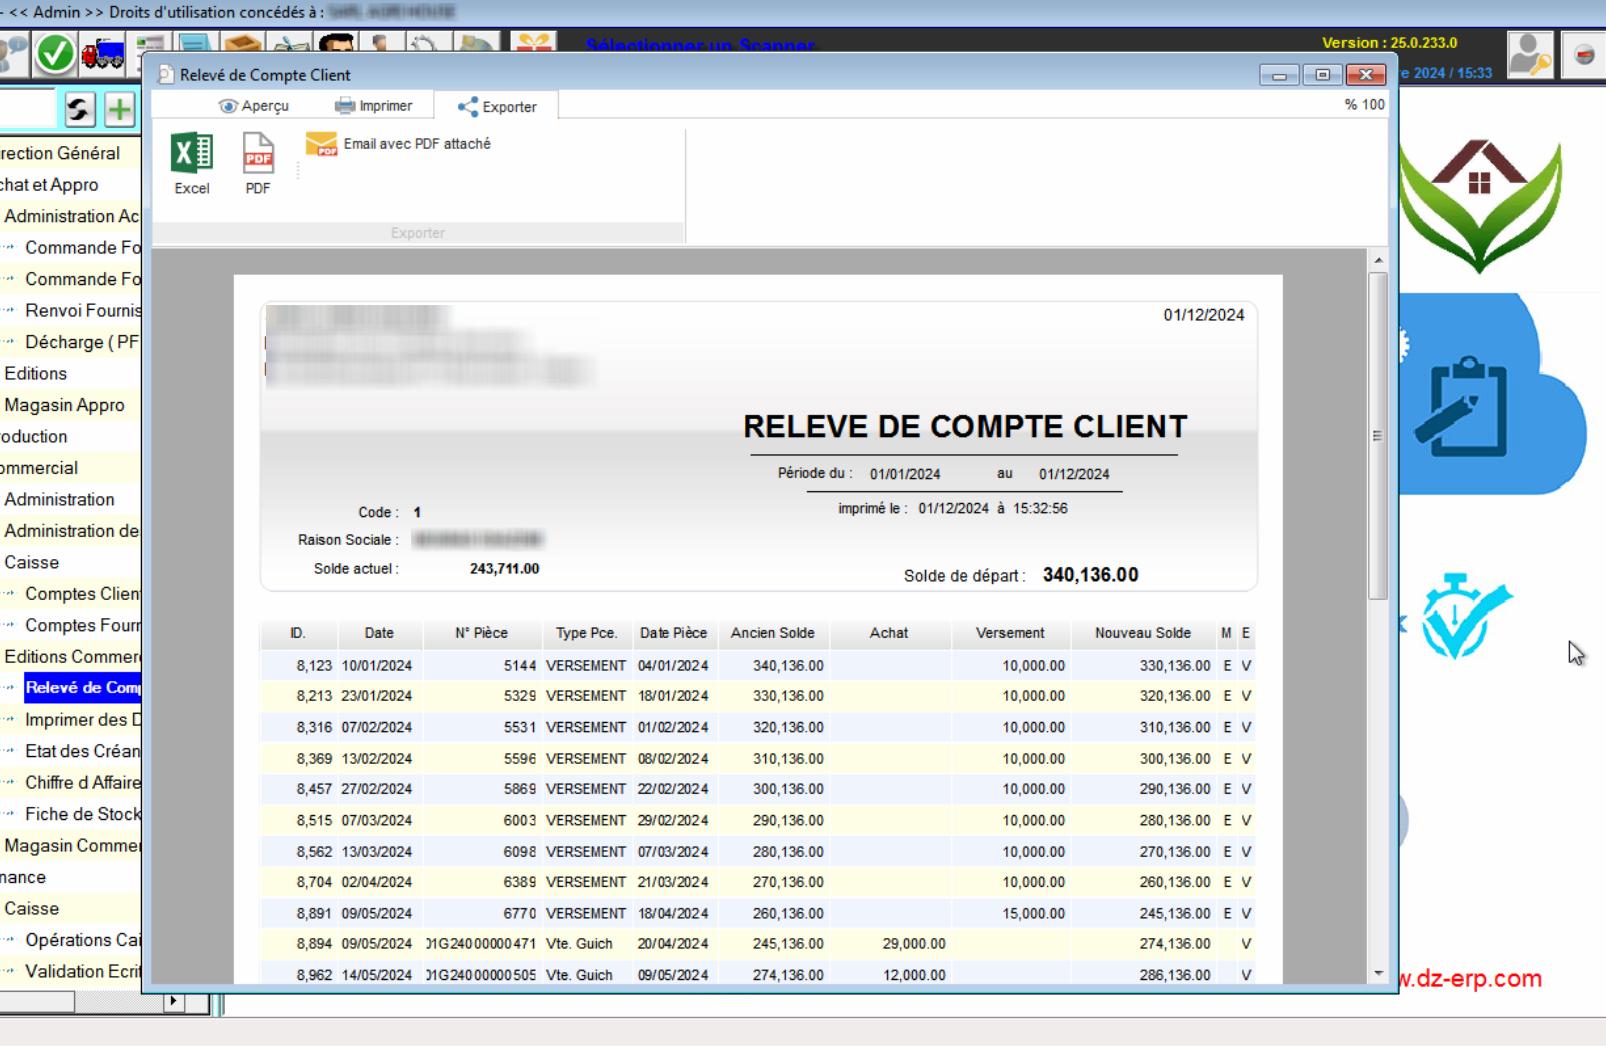Image resolution: width=1606 pixels, height=1046 pixels.
Task: Open Etat des Créances tree entry
Action: point(82,751)
